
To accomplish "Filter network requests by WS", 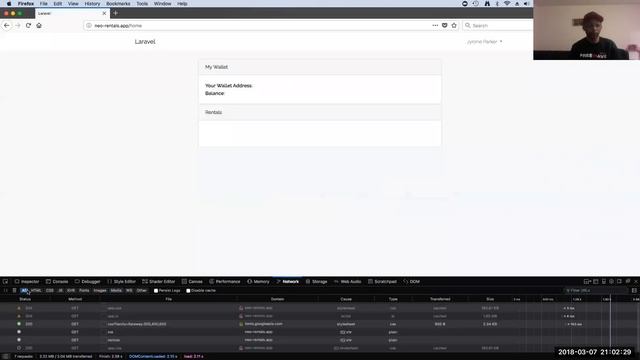I will [129, 291].
